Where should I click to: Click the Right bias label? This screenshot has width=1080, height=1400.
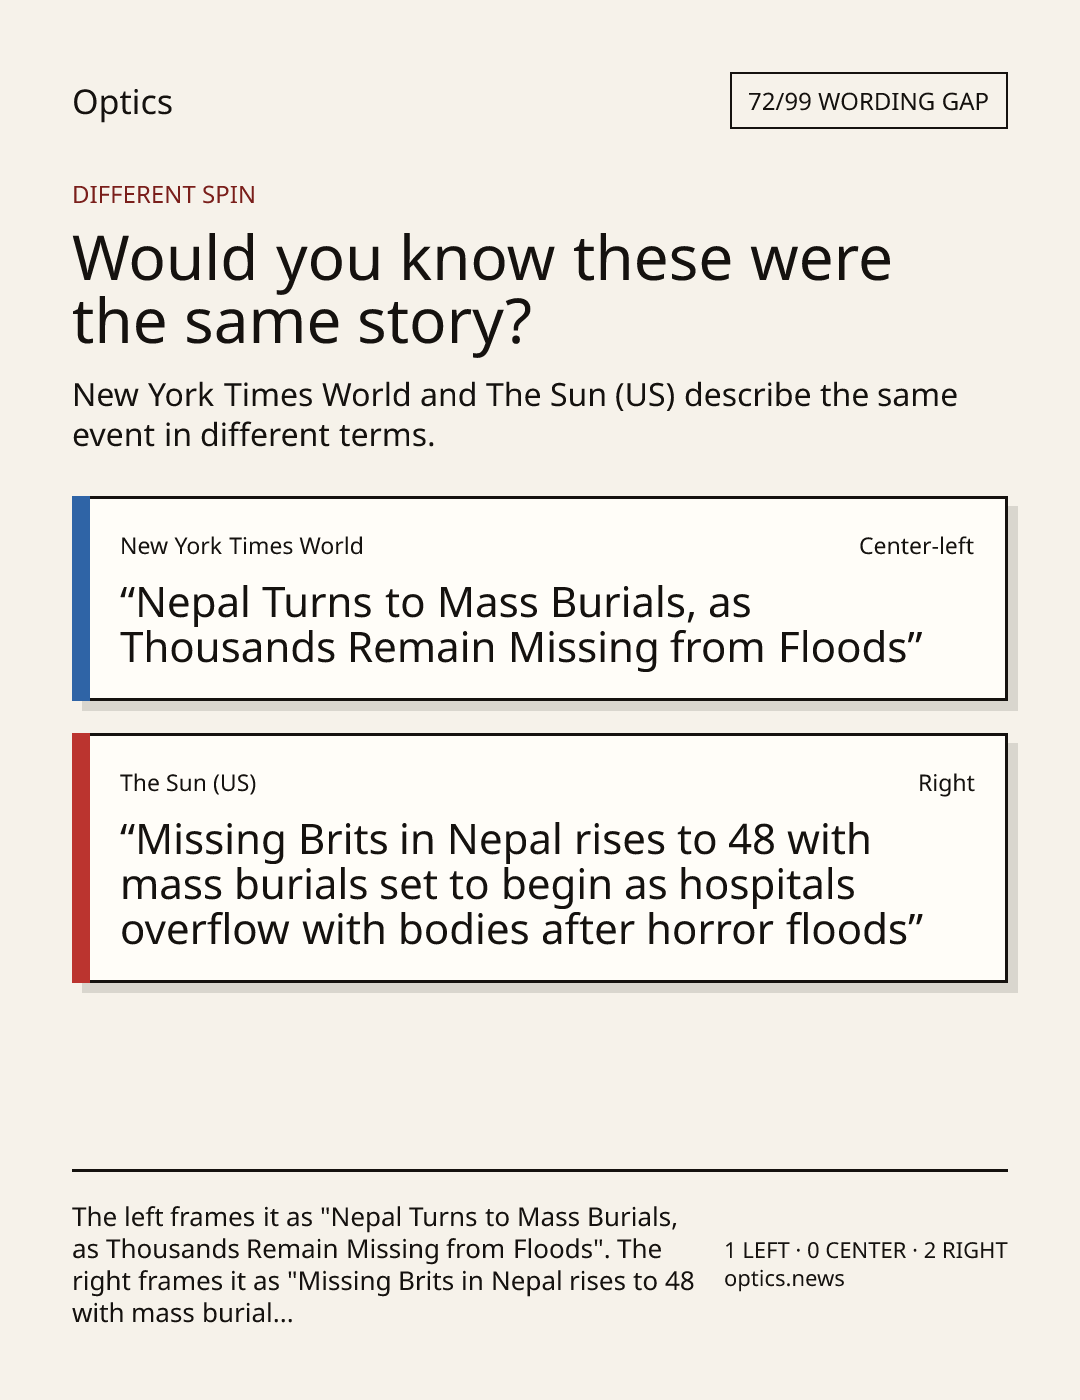click(946, 783)
